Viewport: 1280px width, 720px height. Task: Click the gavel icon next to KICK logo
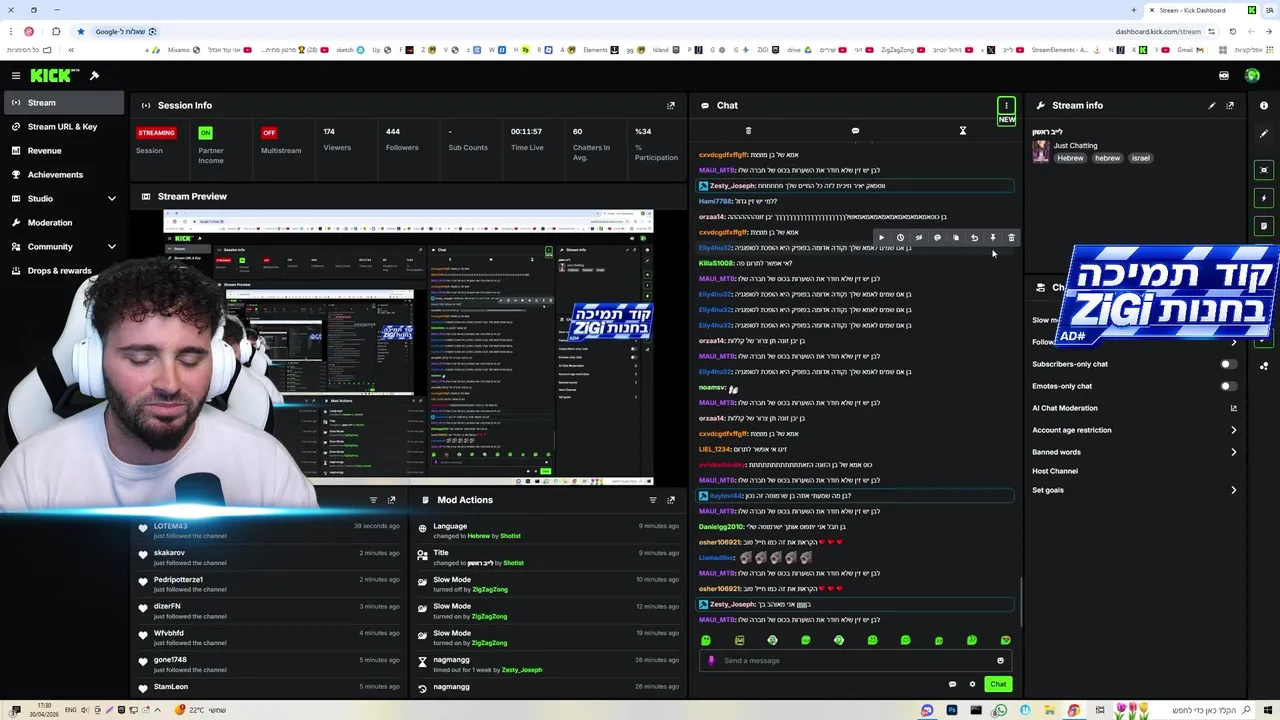pos(94,76)
